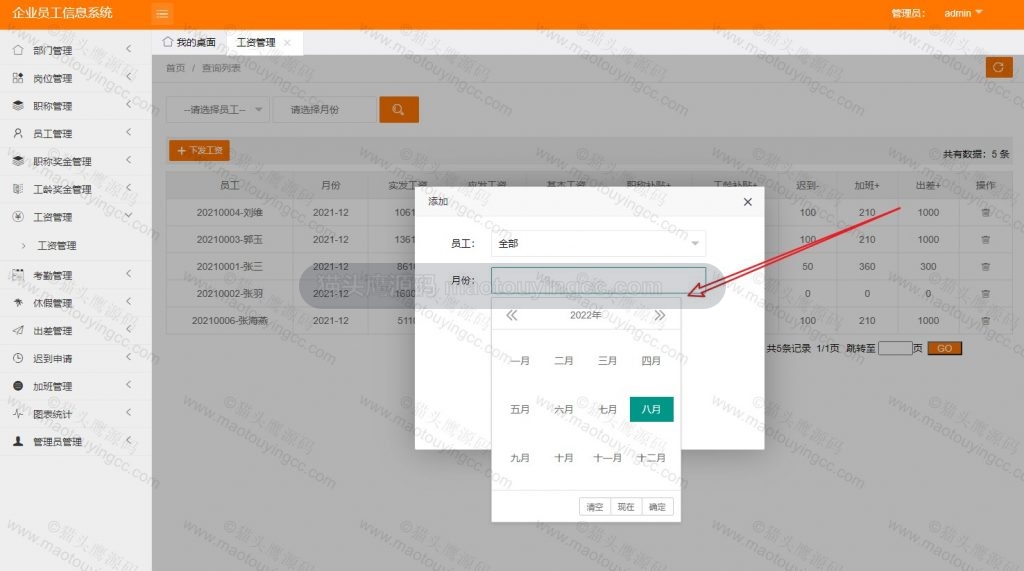Click the 图表统计 chart icon
Image resolution: width=1024 pixels, height=571 pixels.
pos(18,414)
